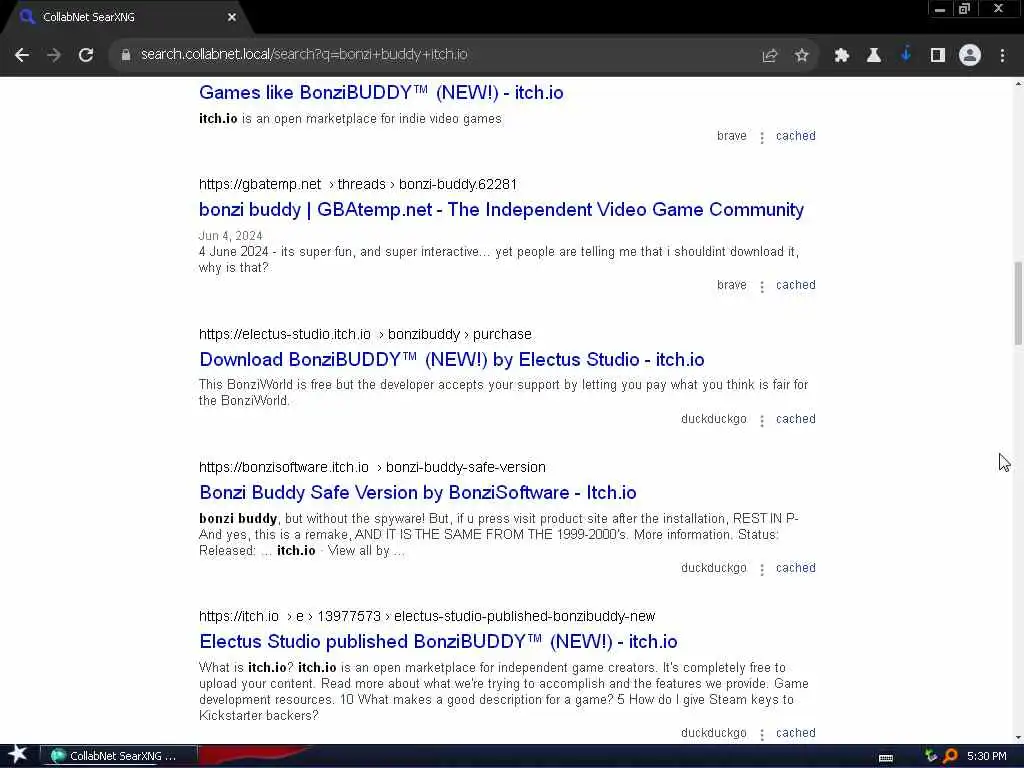Select CollabNet SearXNG taskbar window button
This screenshot has width=1024, height=768.
coord(119,756)
